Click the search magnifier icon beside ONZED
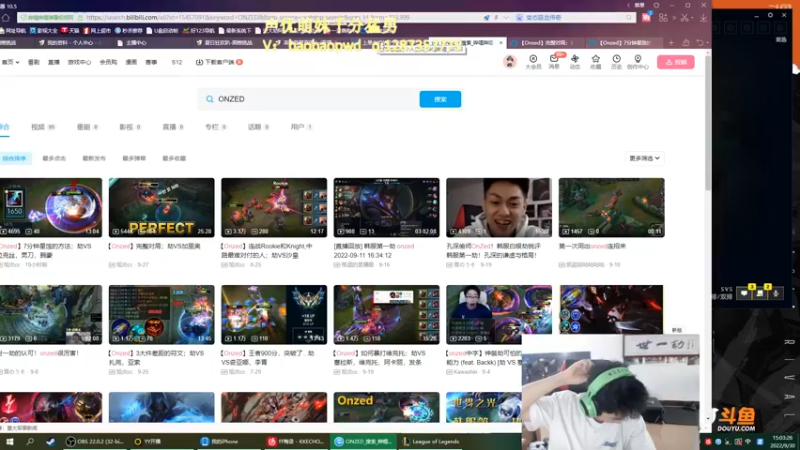 210,99
